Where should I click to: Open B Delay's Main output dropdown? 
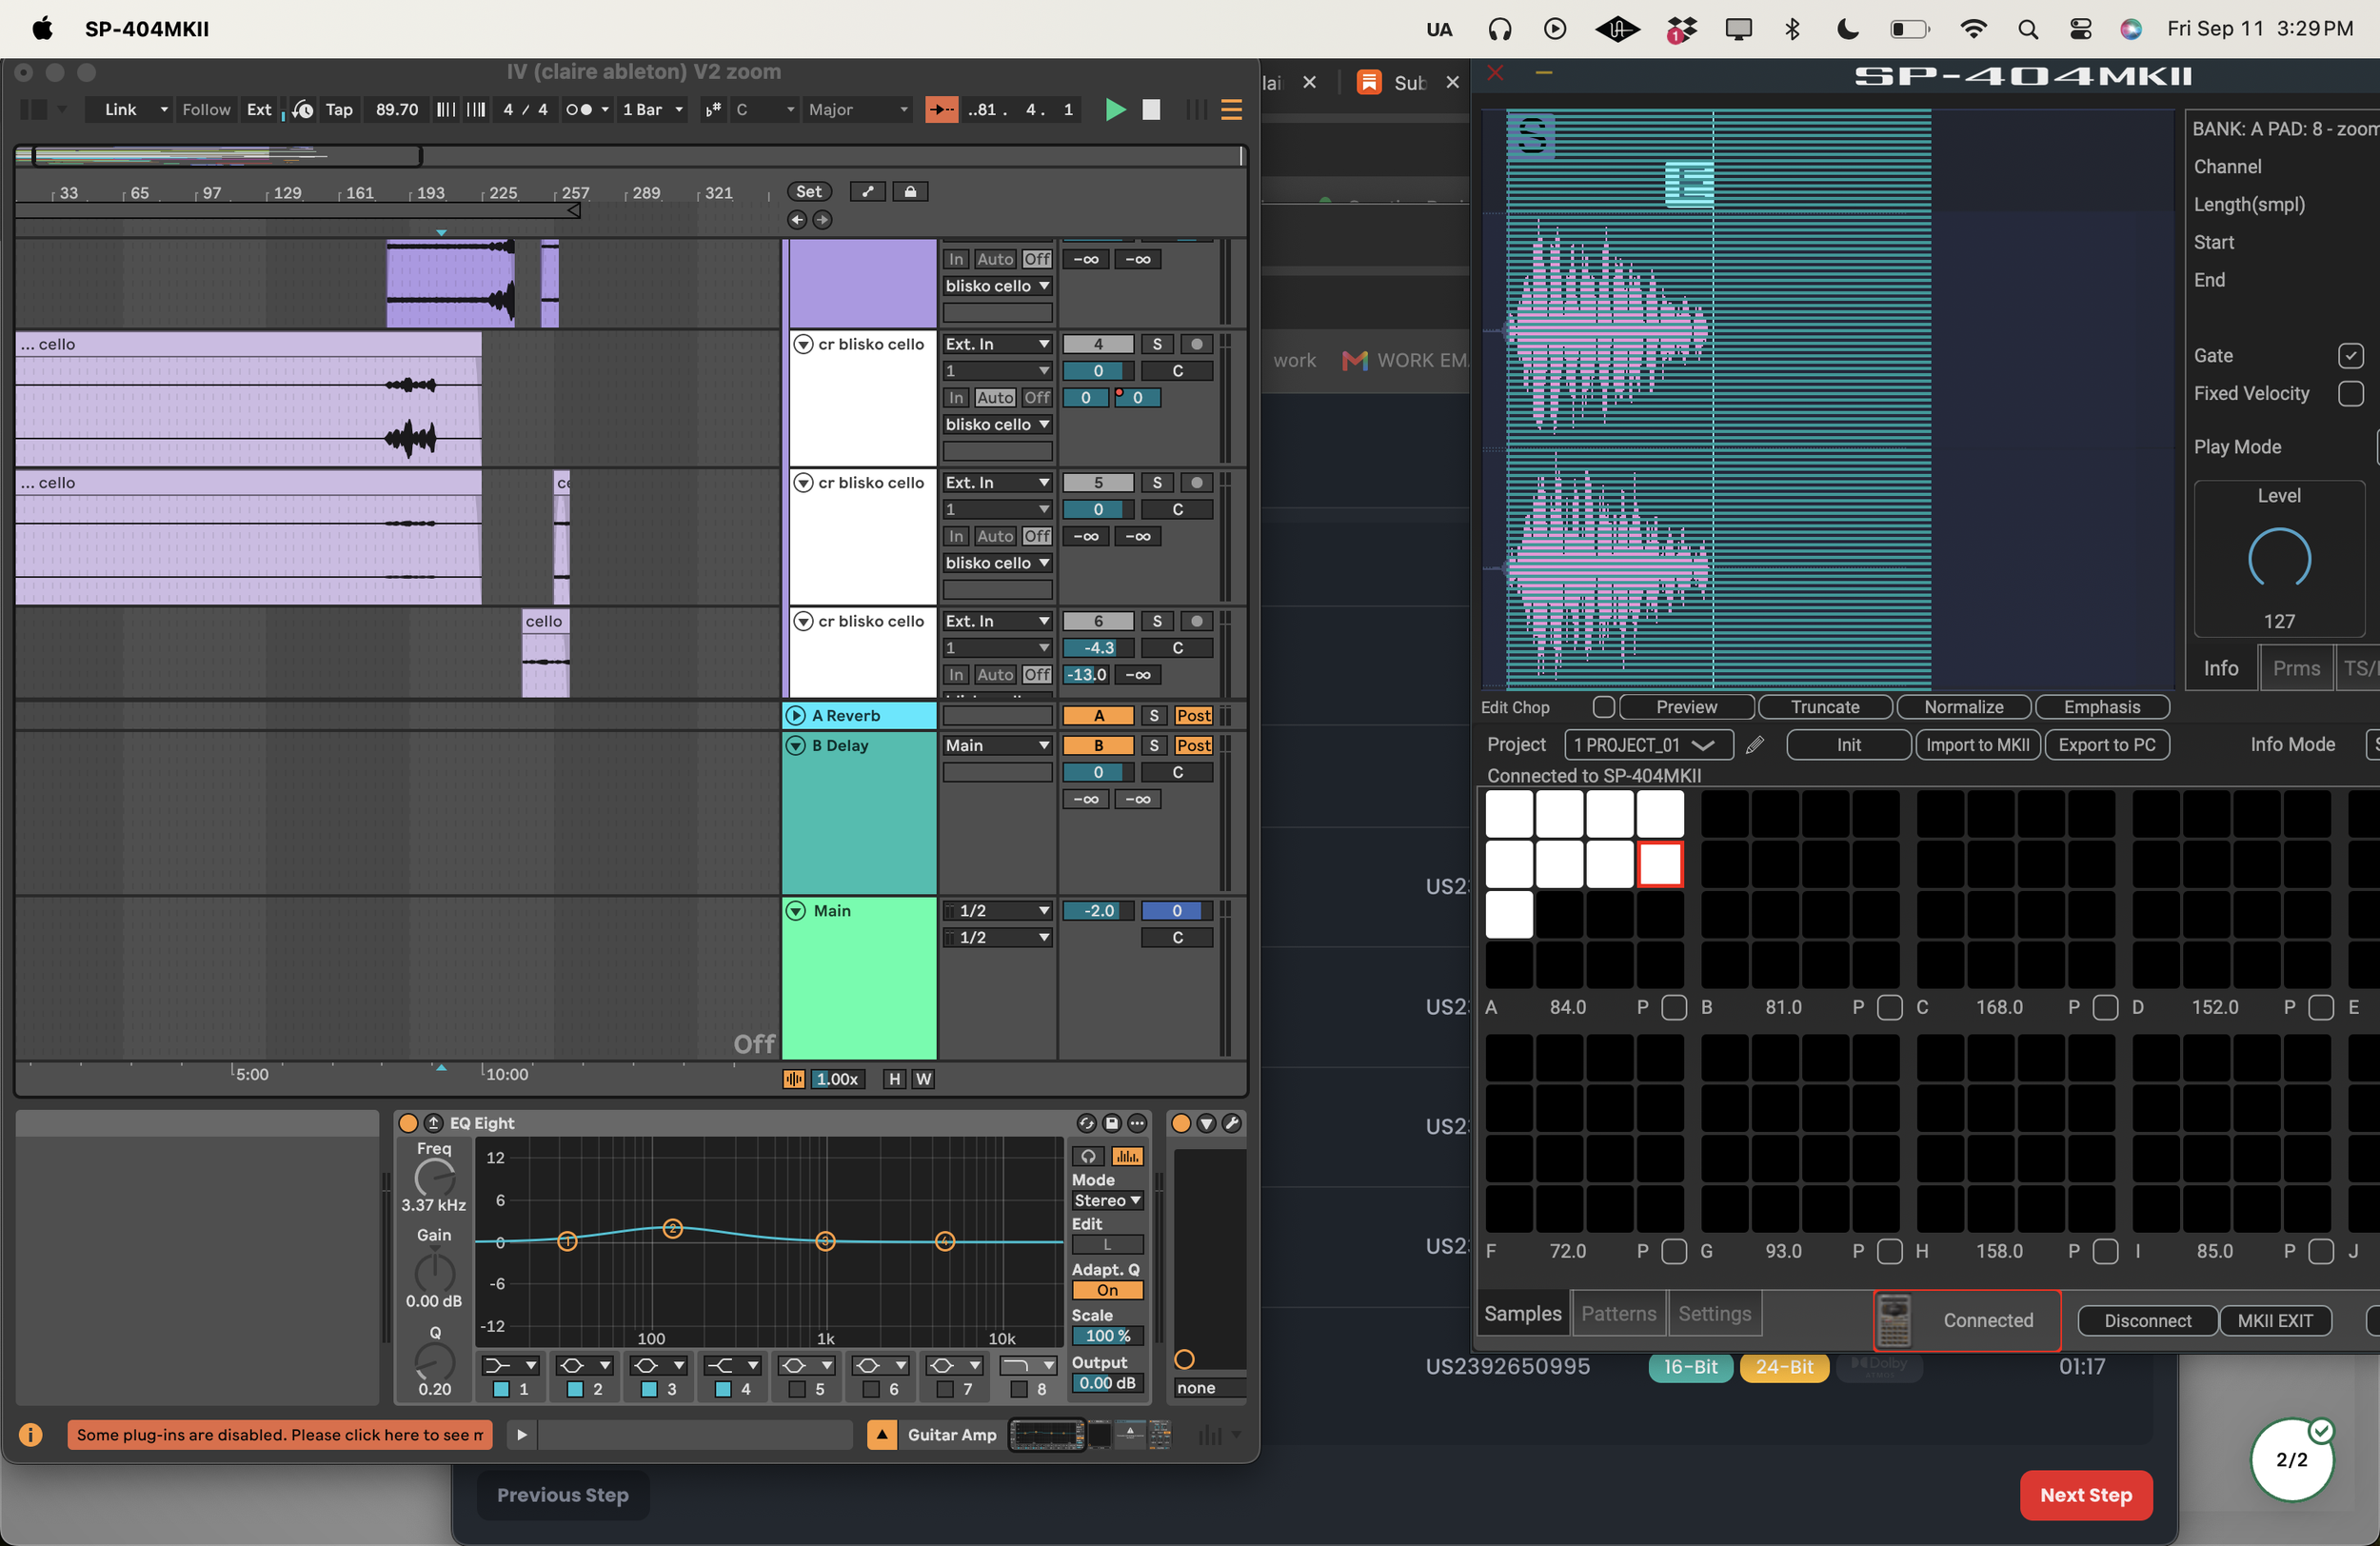coord(997,746)
